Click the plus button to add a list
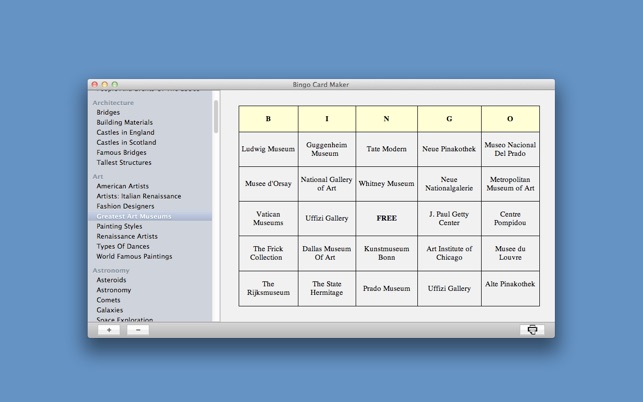643x402 pixels. [x=109, y=330]
